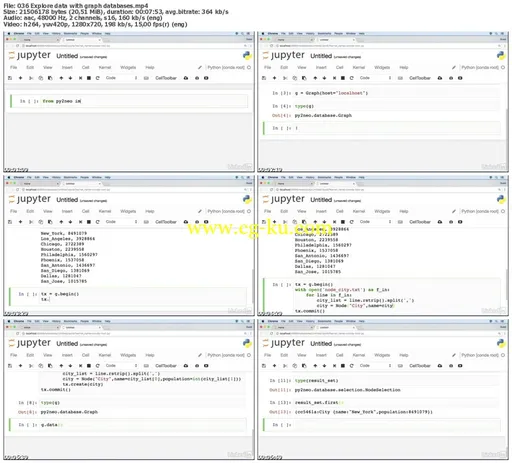The width and height of the screenshot is (512, 463).
Task: Restart kernel icon in Graph(host='localhost') frame
Action: (x=352, y=78)
